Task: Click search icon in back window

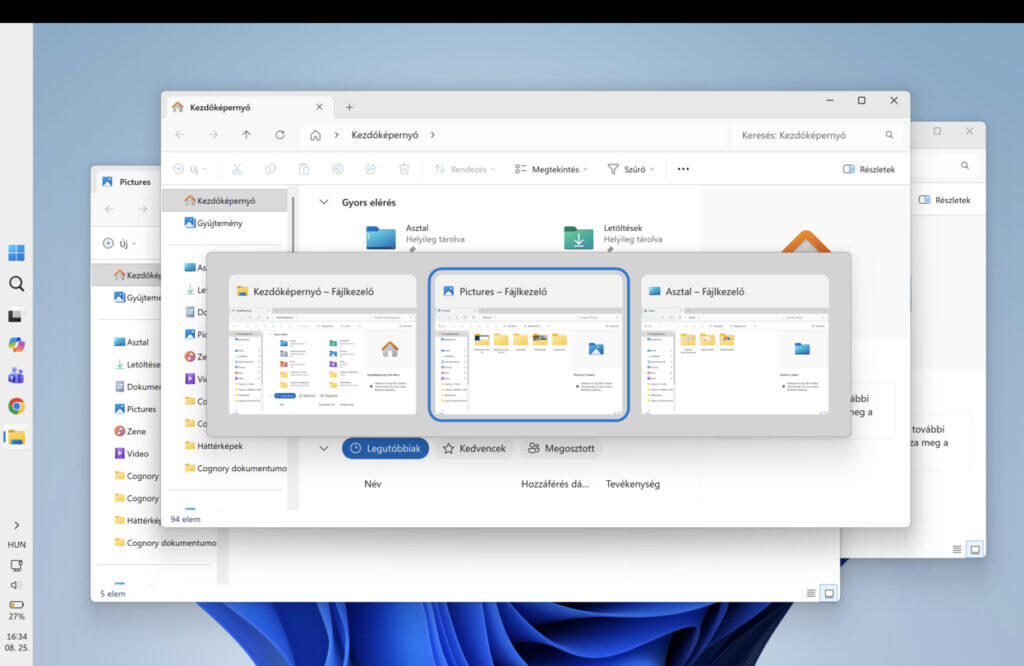Action: pos(965,166)
